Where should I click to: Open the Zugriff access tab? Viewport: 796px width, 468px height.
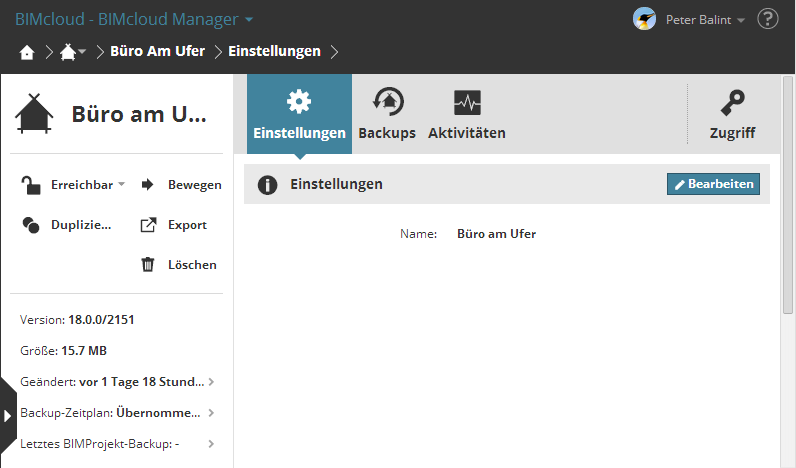point(733,114)
